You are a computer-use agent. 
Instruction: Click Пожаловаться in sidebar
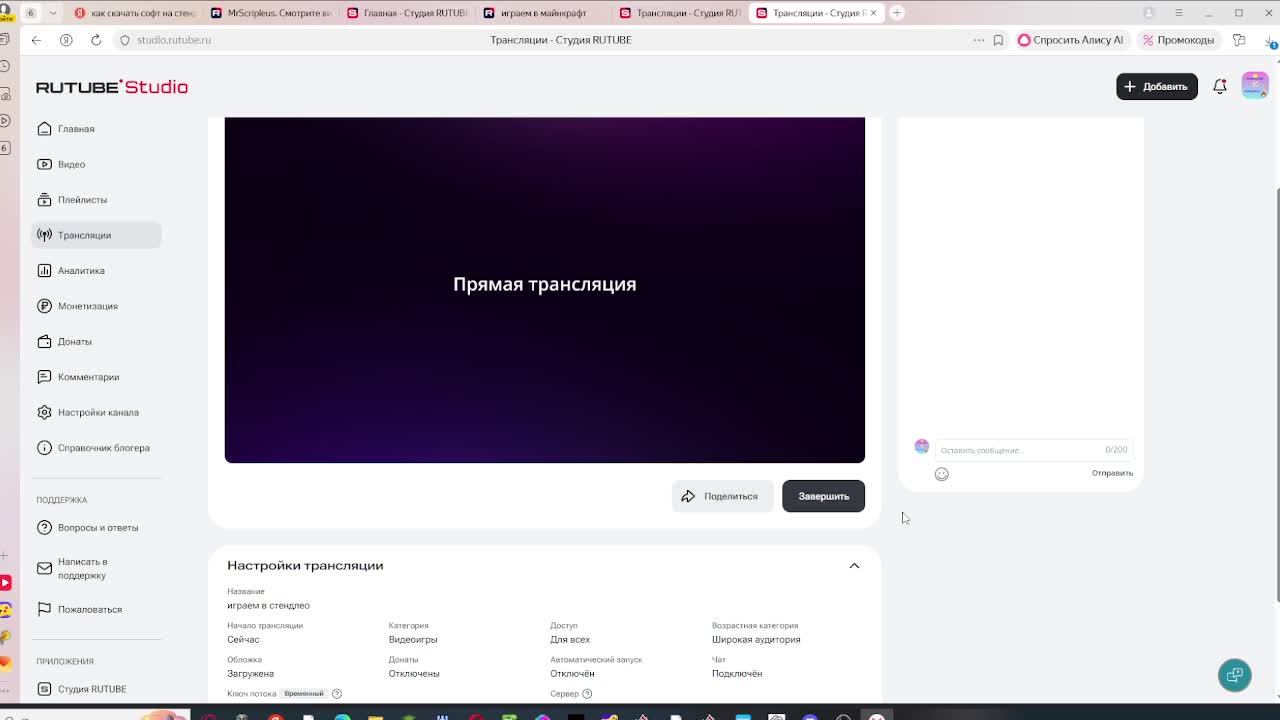click(96, 610)
